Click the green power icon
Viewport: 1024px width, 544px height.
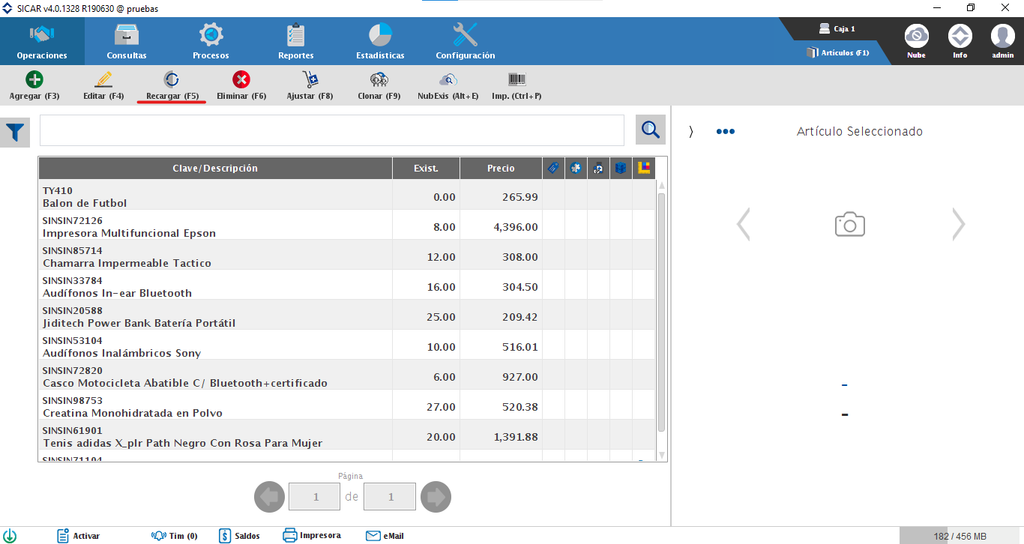(9, 536)
